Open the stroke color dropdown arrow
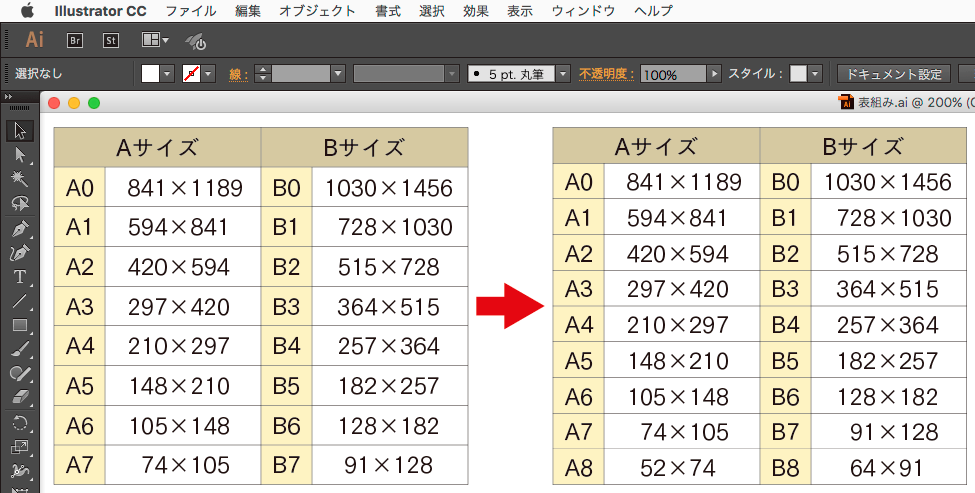Image resolution: width=975 pixels, height=493 pixels. (x=208, y=74)
